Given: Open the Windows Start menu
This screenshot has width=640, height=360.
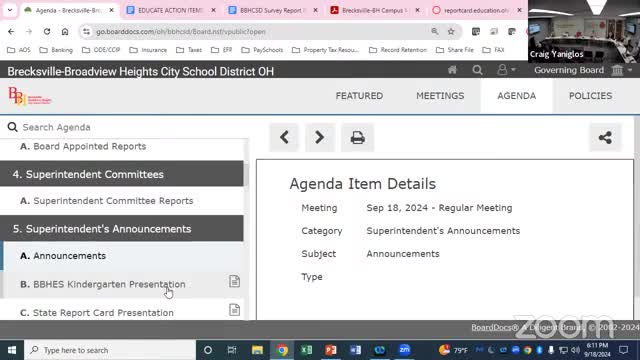Looking at the screenshot, I should tap(12, 350).
